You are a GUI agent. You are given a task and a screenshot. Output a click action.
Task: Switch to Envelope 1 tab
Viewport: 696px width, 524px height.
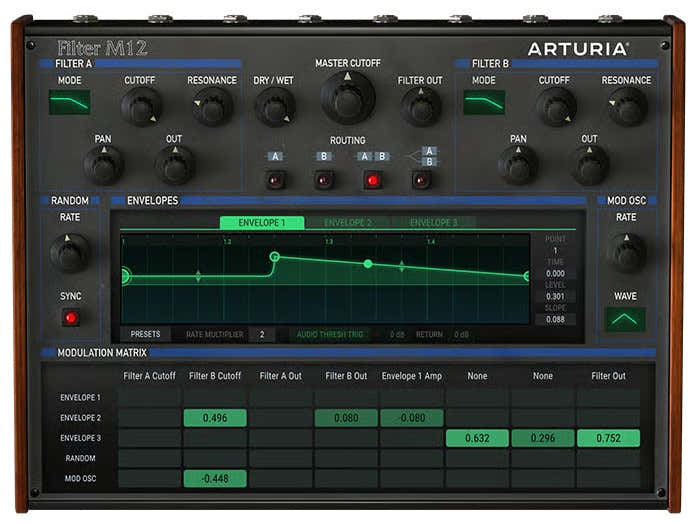(x=262, y=222)
